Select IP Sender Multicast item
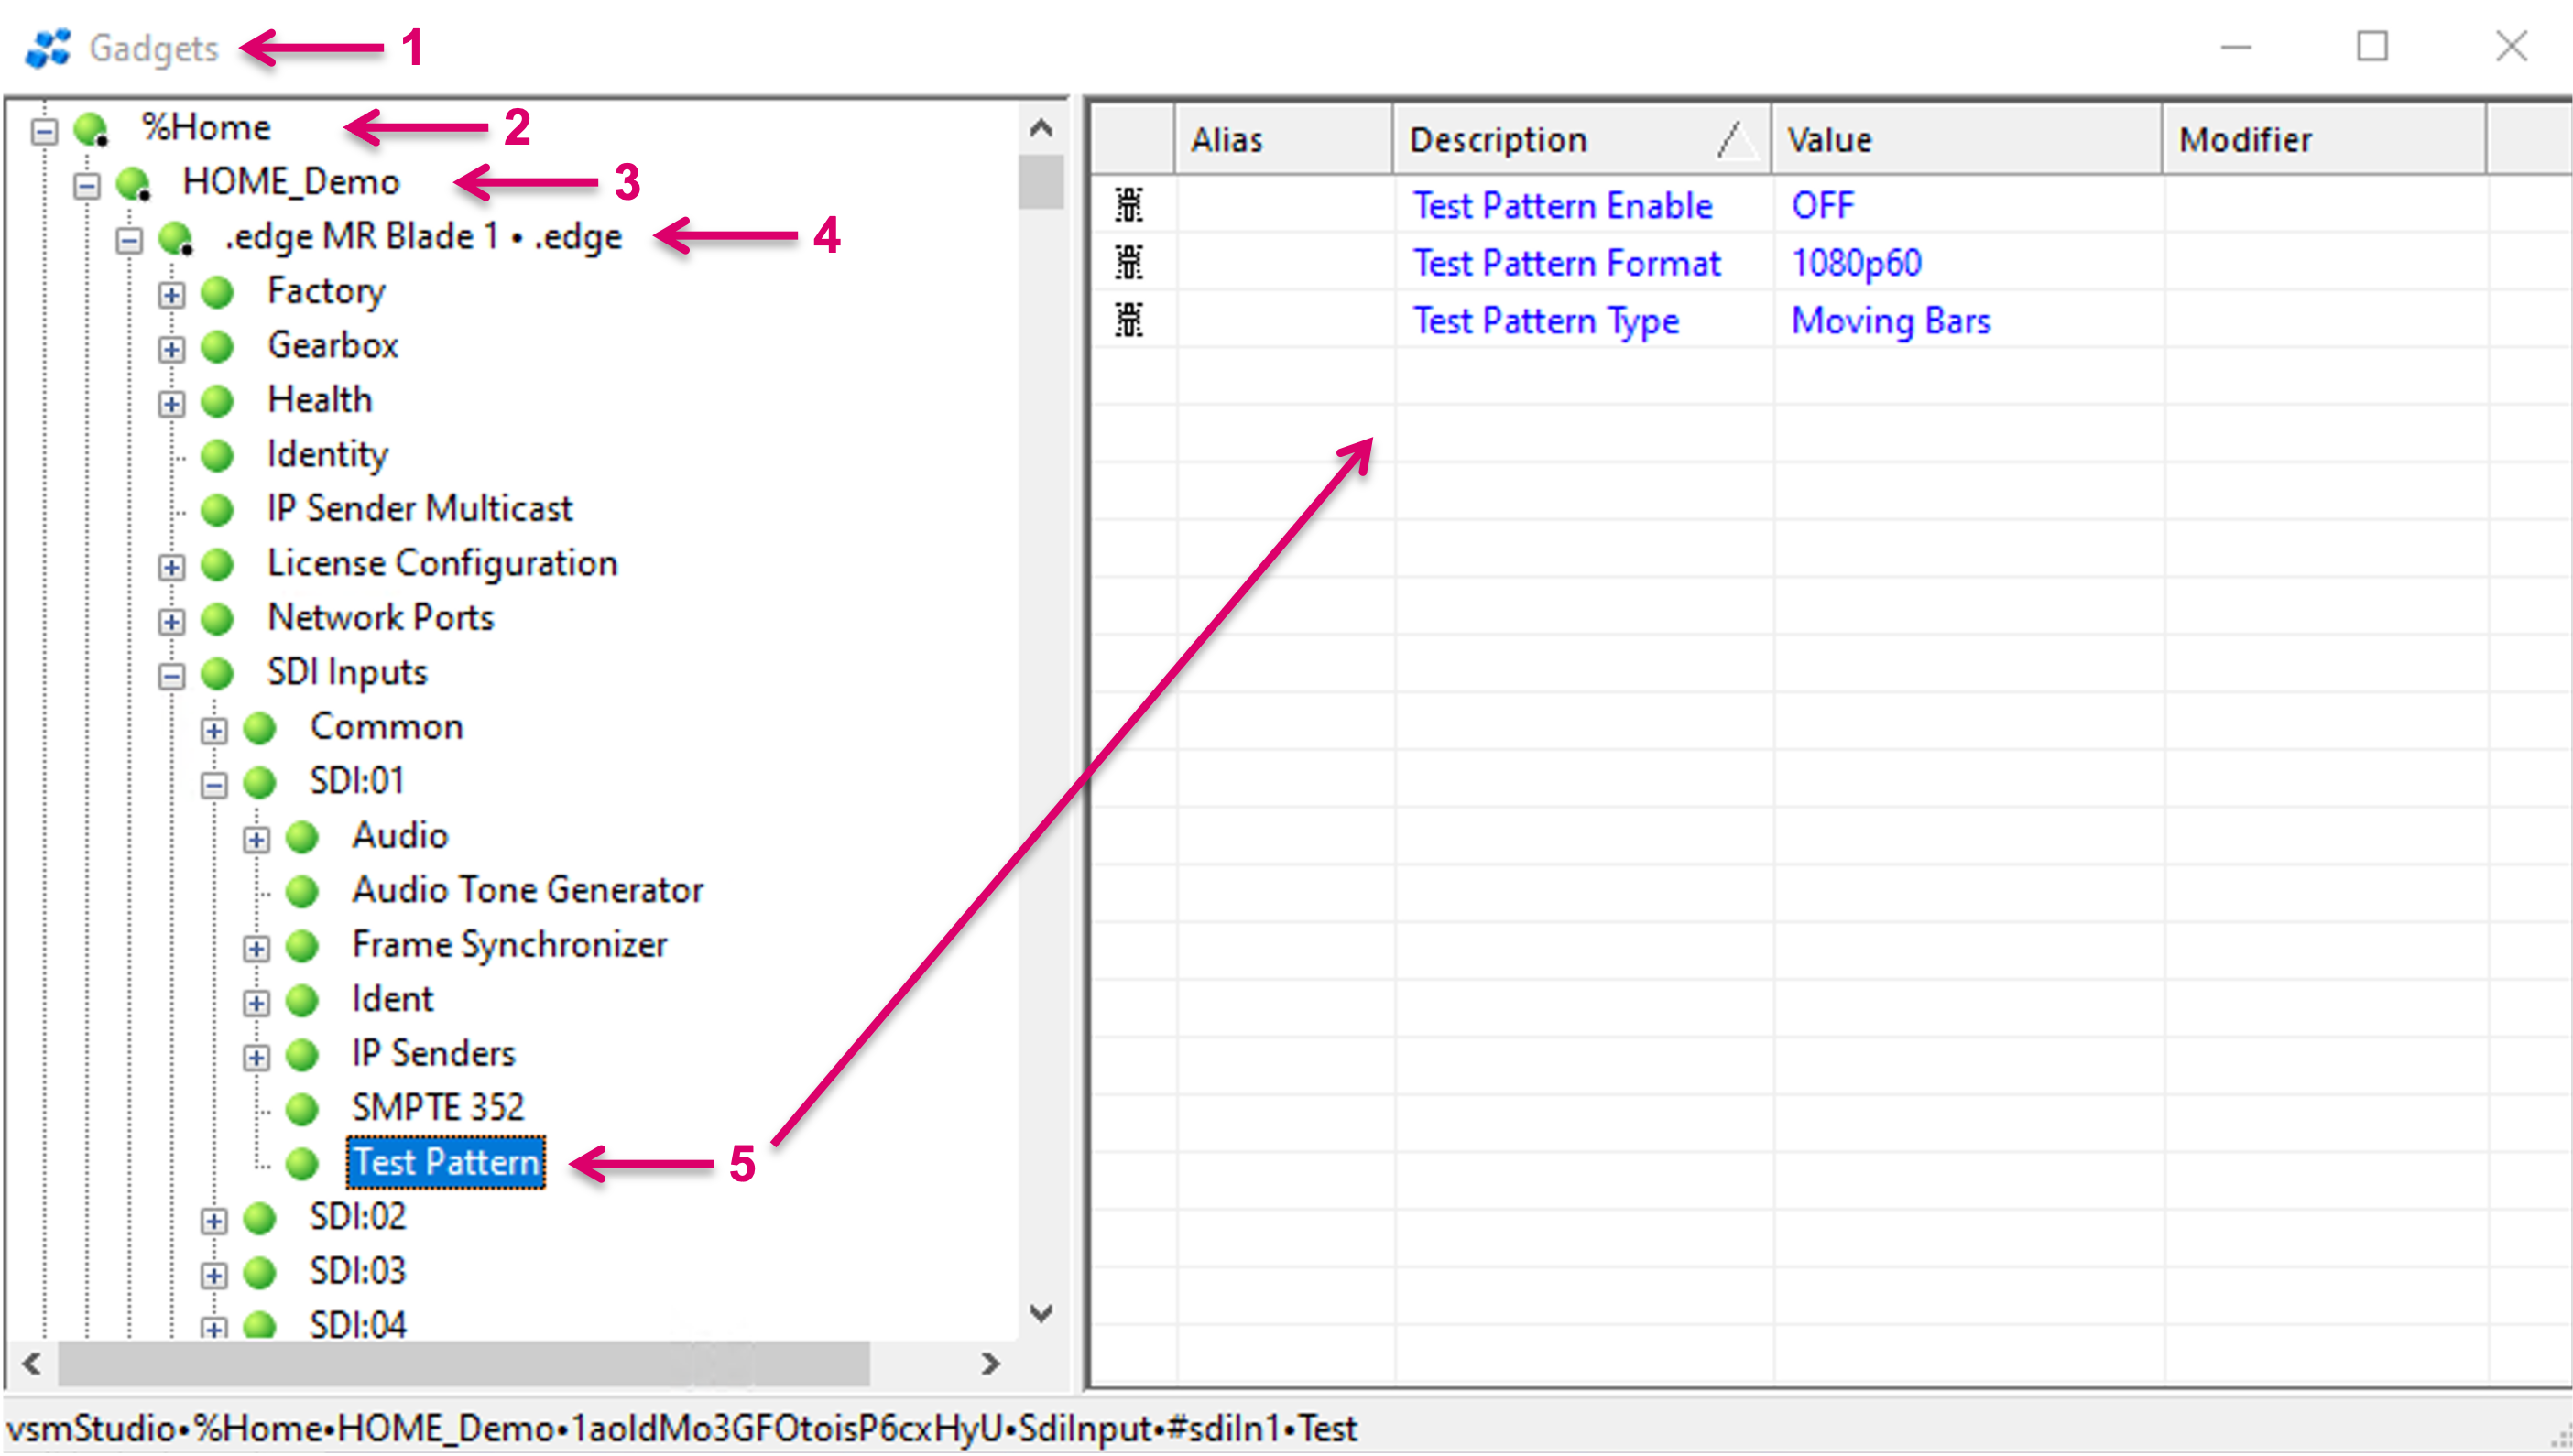This screenshot has width=2573, height=1456. [419, 508]
